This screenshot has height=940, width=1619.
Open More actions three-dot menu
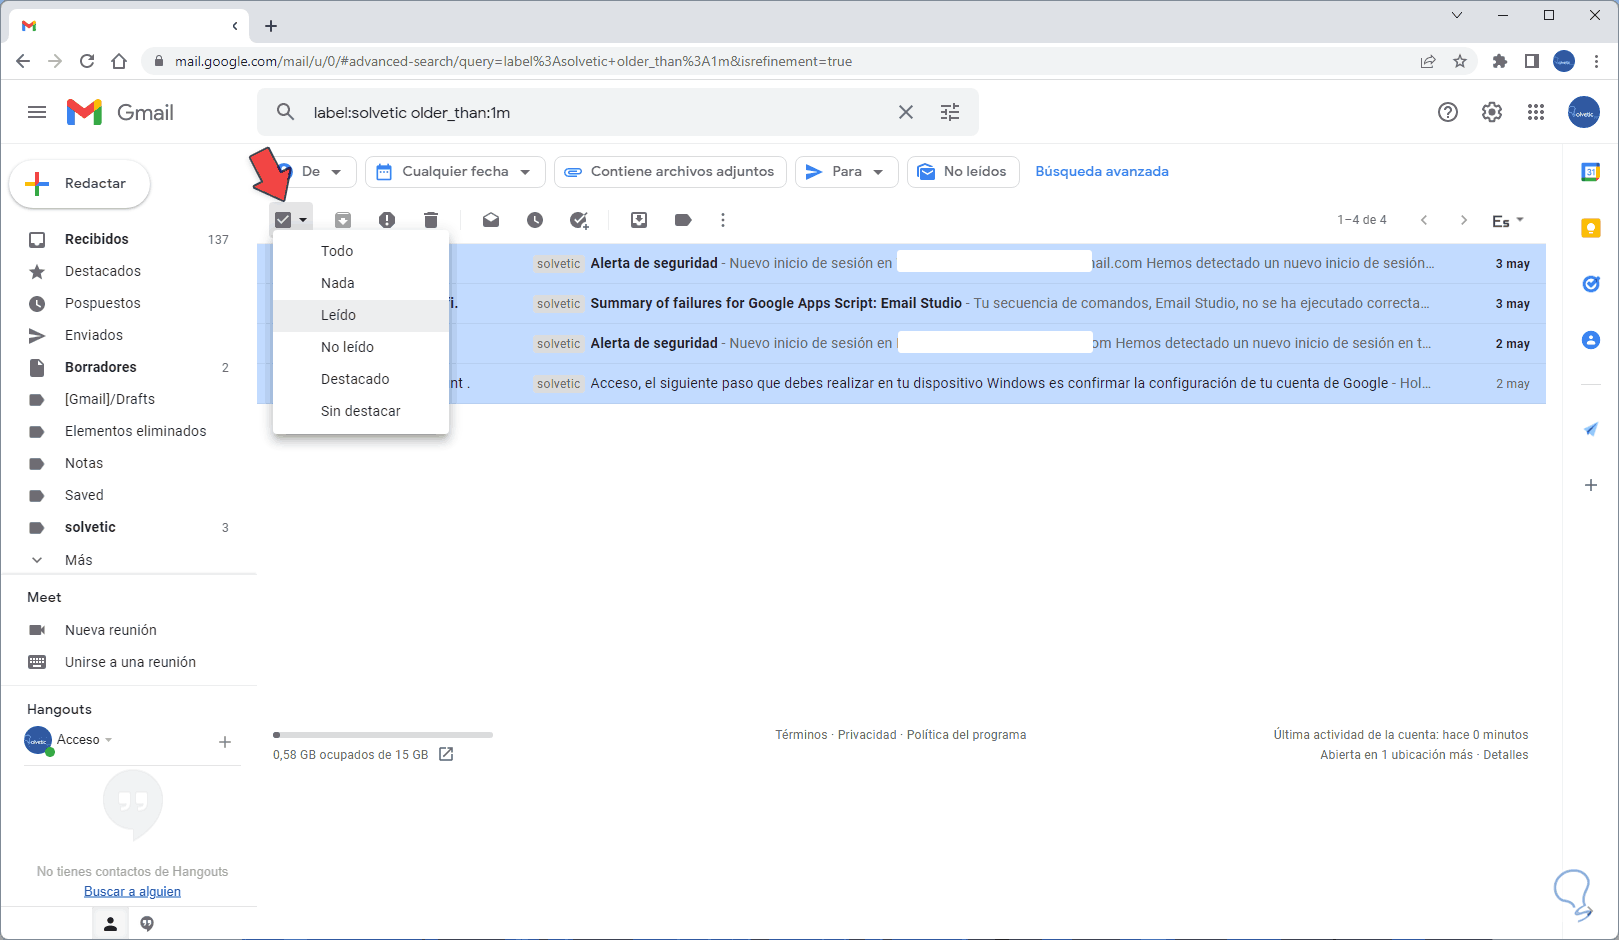click(723, 220)
